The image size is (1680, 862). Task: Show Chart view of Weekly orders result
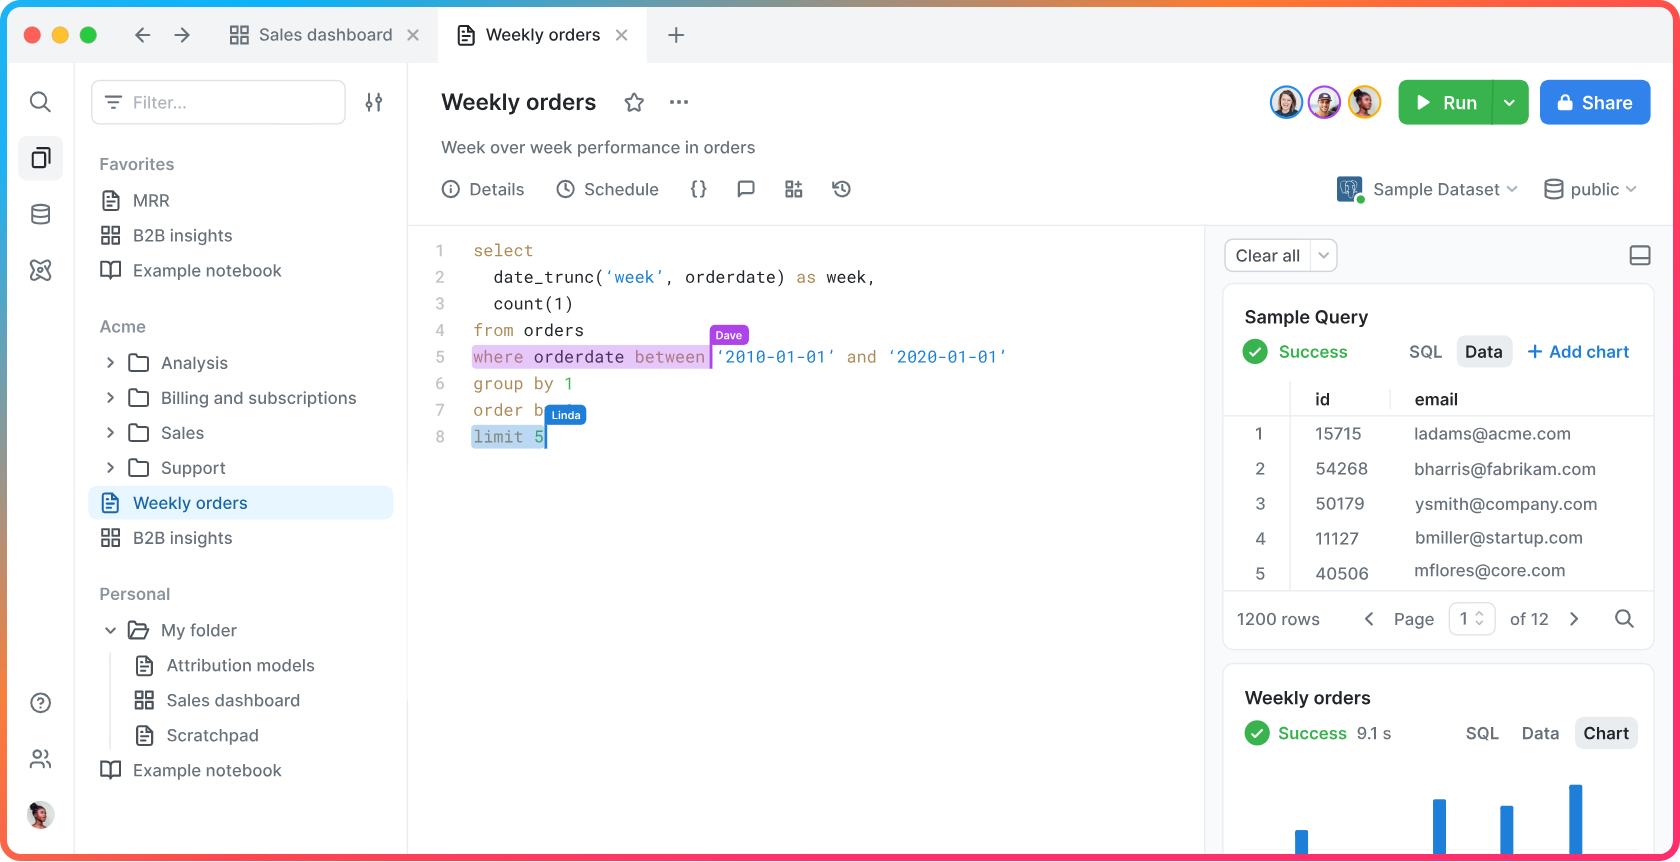click(1606, 733)
